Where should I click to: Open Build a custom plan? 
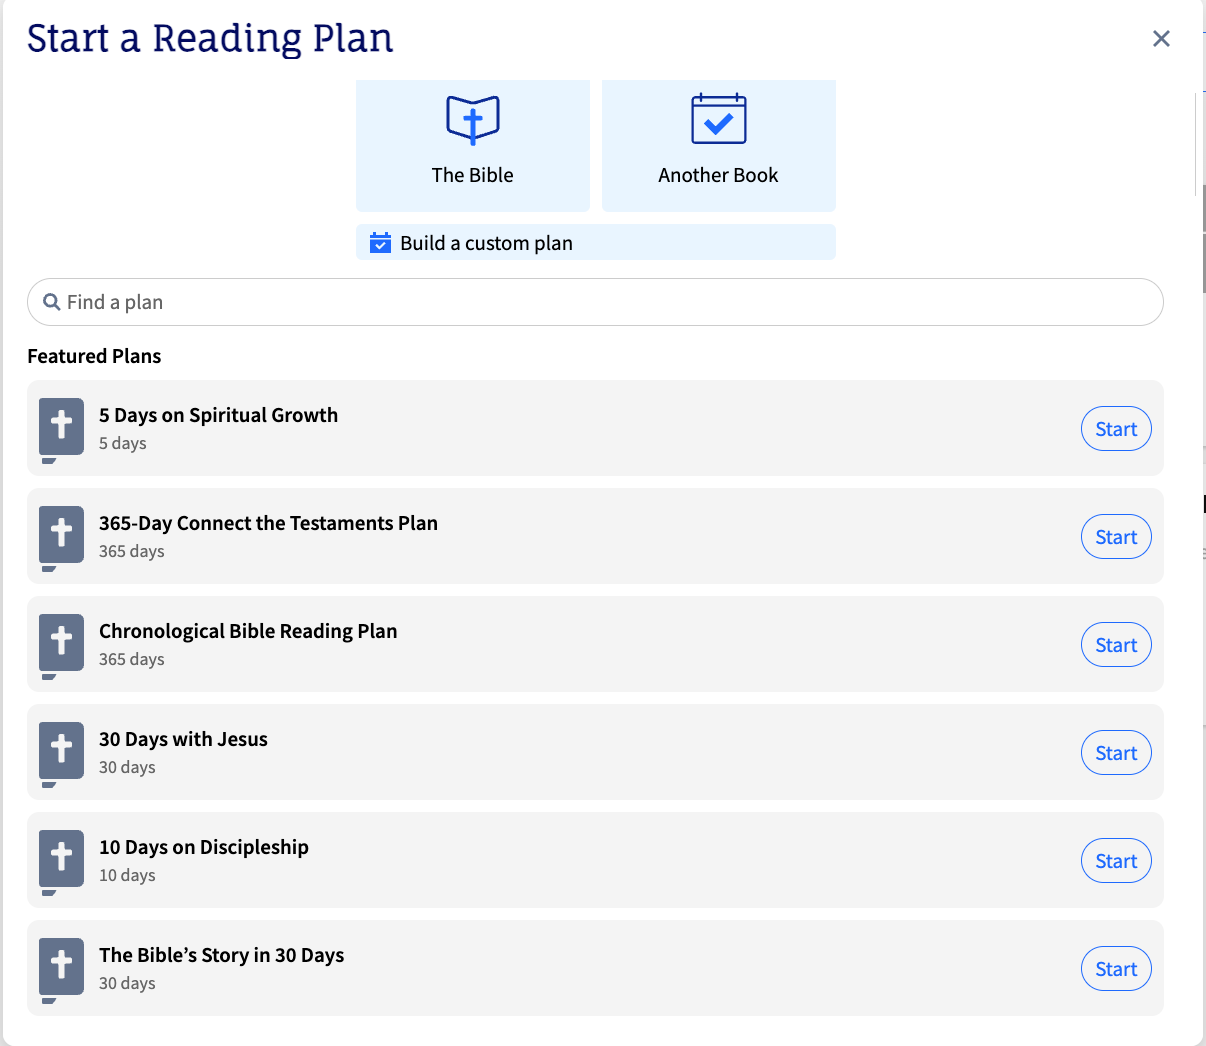point(596,242)
